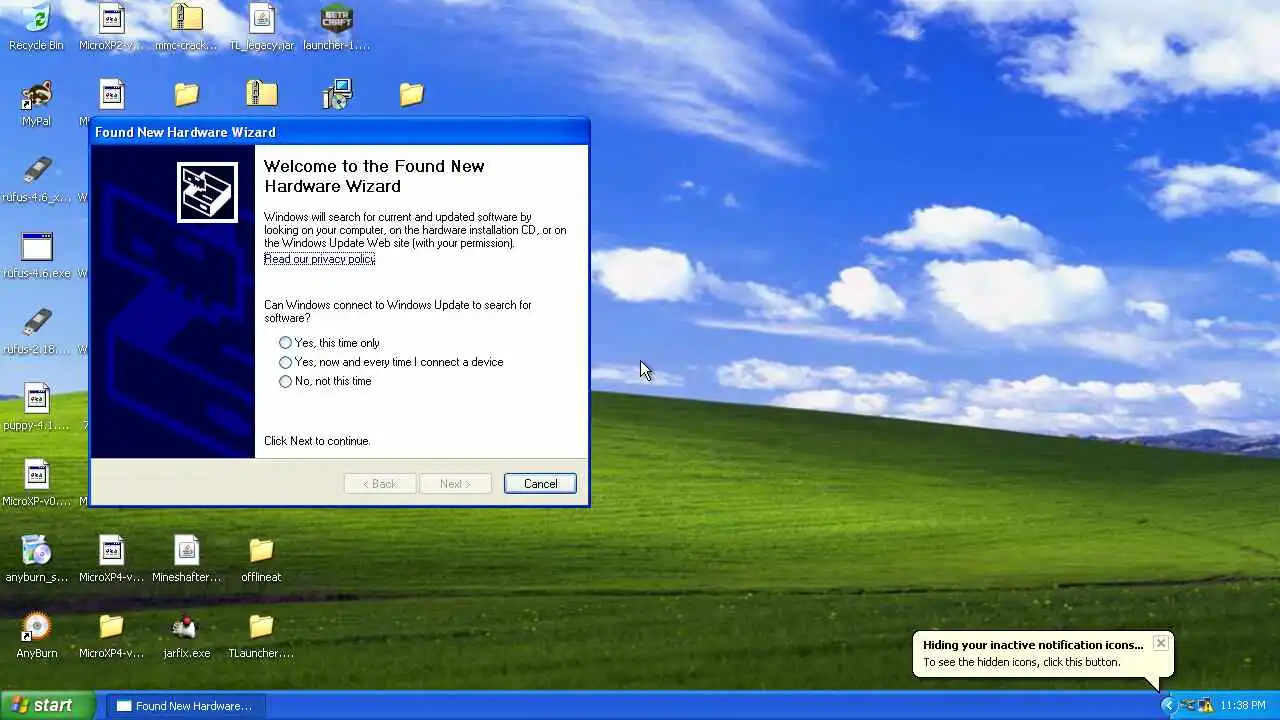The image size is (1280, 720).
Task: Cancel the Found New Hardware Wizard
Action: pyautogui.click(x=540, y=484)
